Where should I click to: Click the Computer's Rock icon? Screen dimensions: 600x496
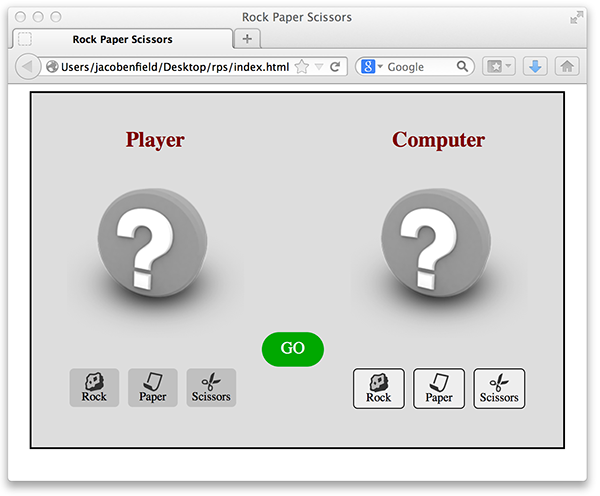pos(378,388)
